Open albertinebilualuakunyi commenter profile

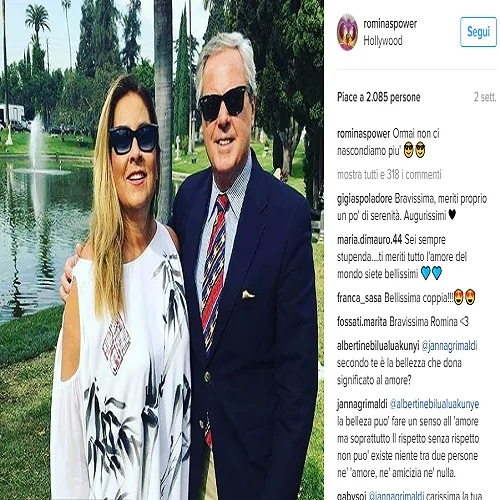[x=378, y=346]
